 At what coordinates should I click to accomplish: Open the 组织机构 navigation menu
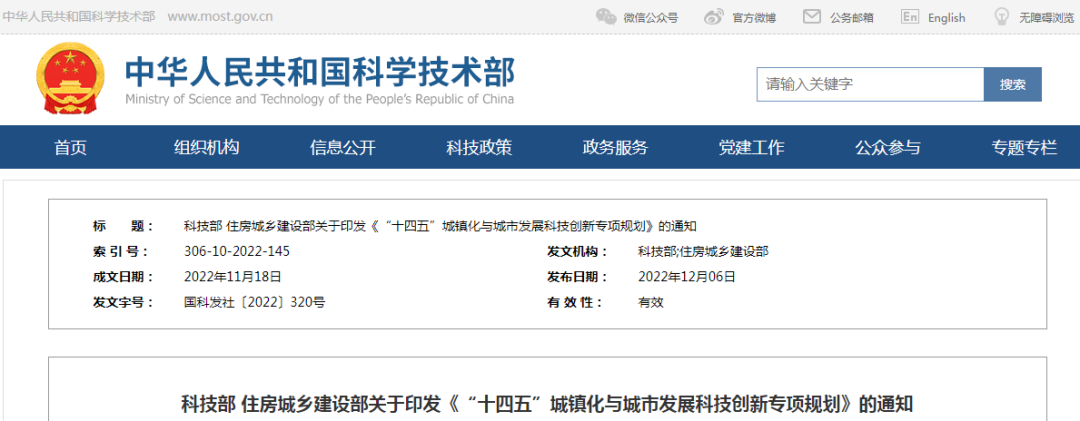(x=206, y=148)
